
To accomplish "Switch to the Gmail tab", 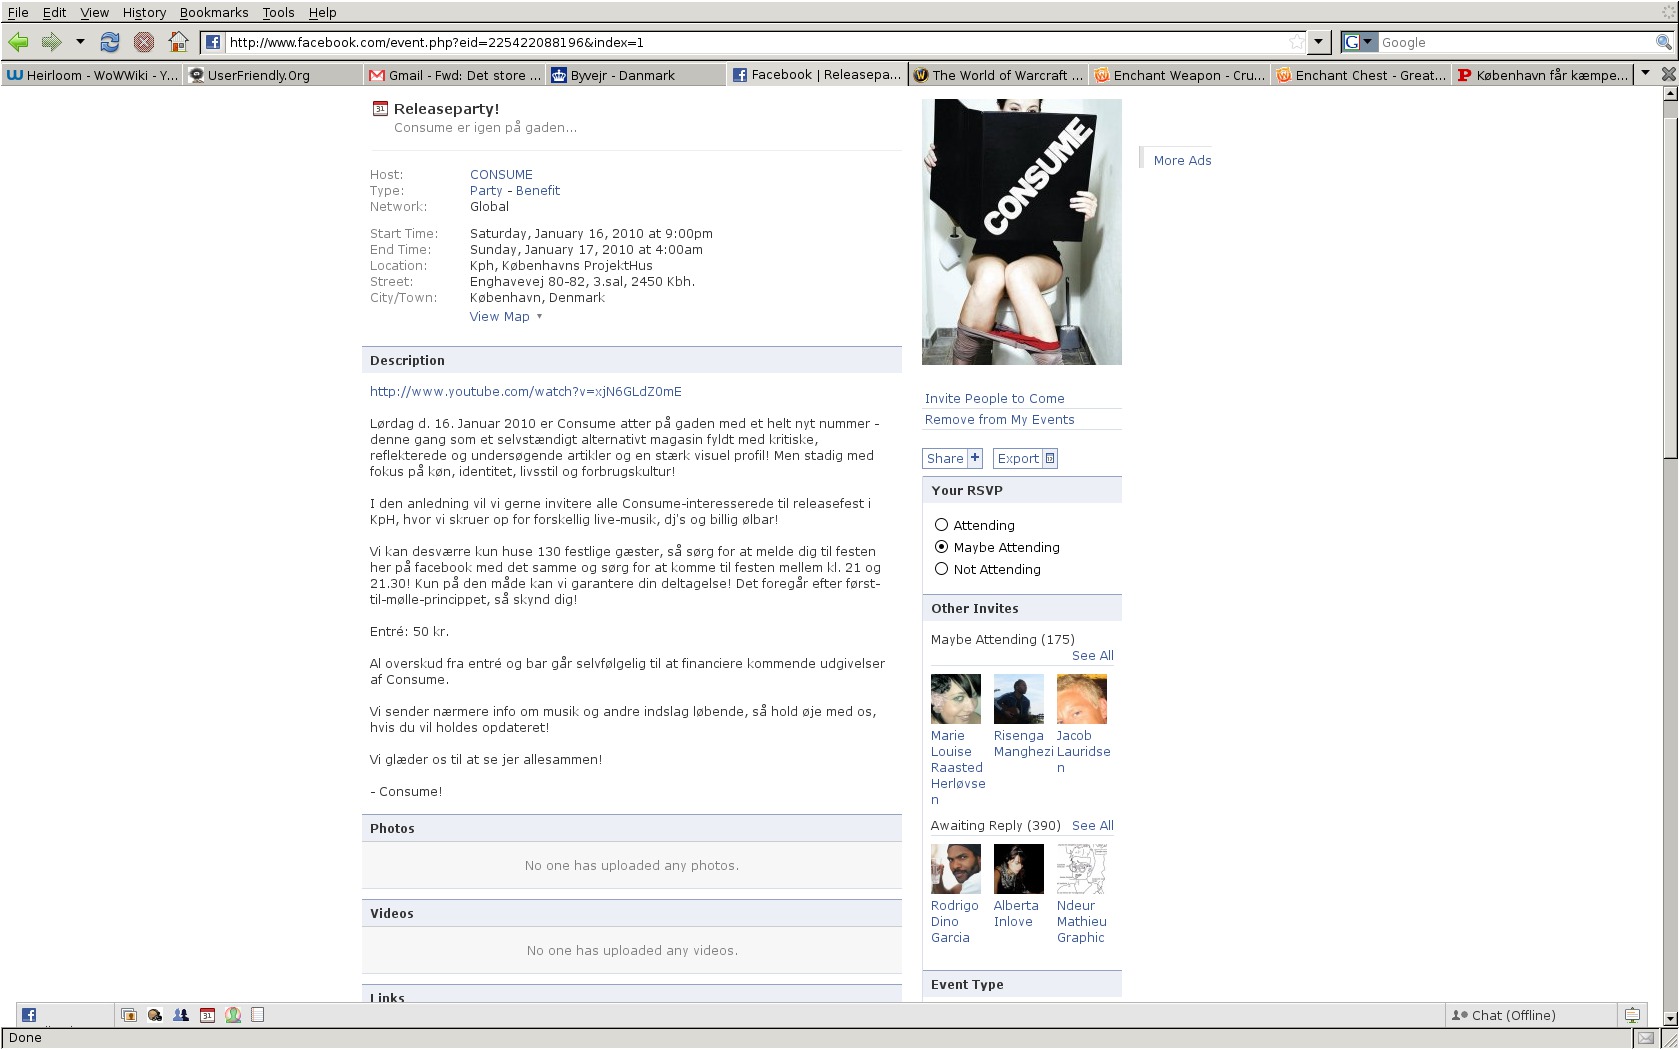I will click(x=454, y=75).
